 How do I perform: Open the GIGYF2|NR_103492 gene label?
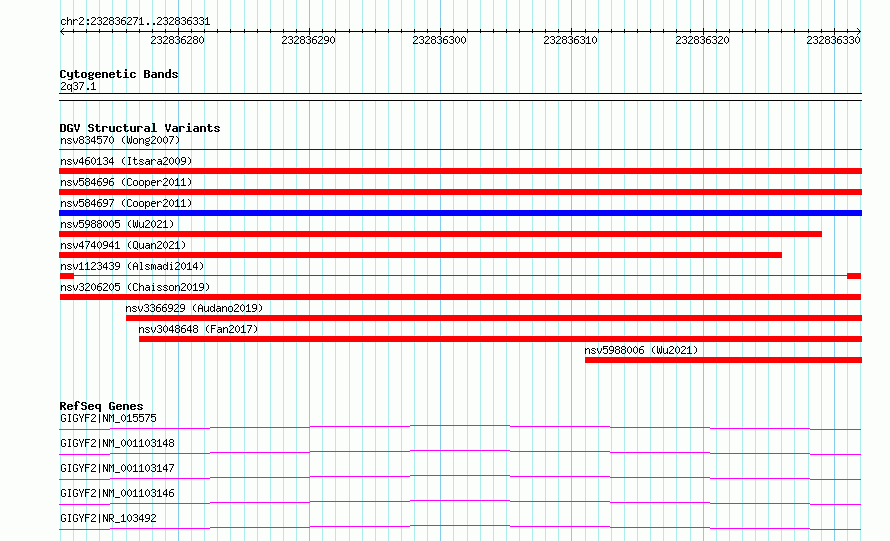point(108,518)
